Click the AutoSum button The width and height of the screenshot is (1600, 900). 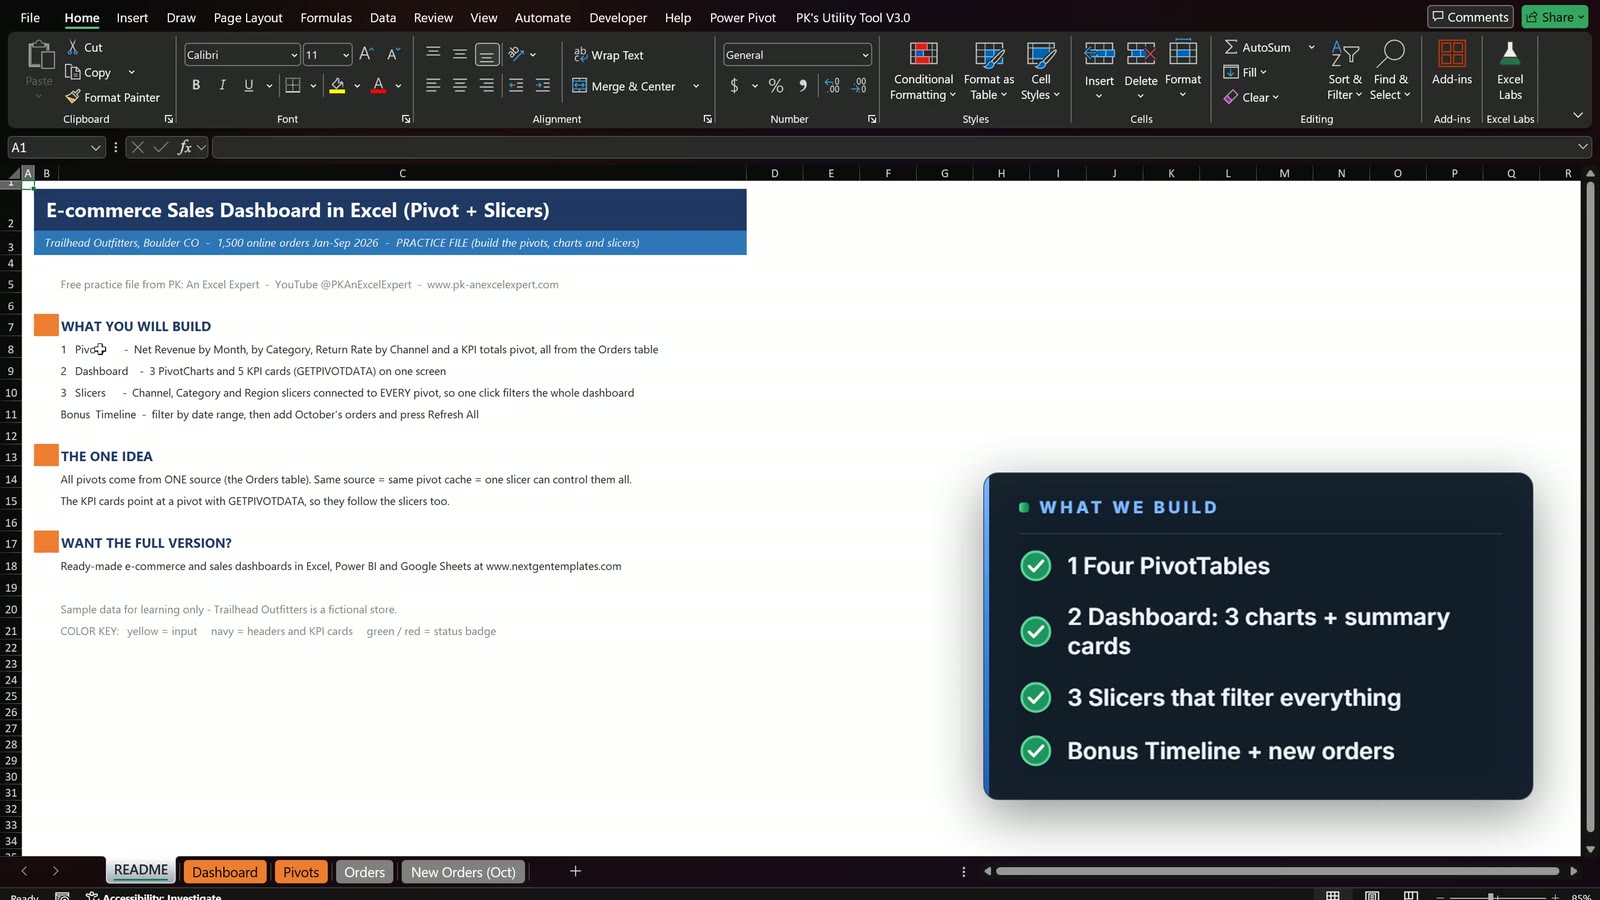click(1258, 47)
